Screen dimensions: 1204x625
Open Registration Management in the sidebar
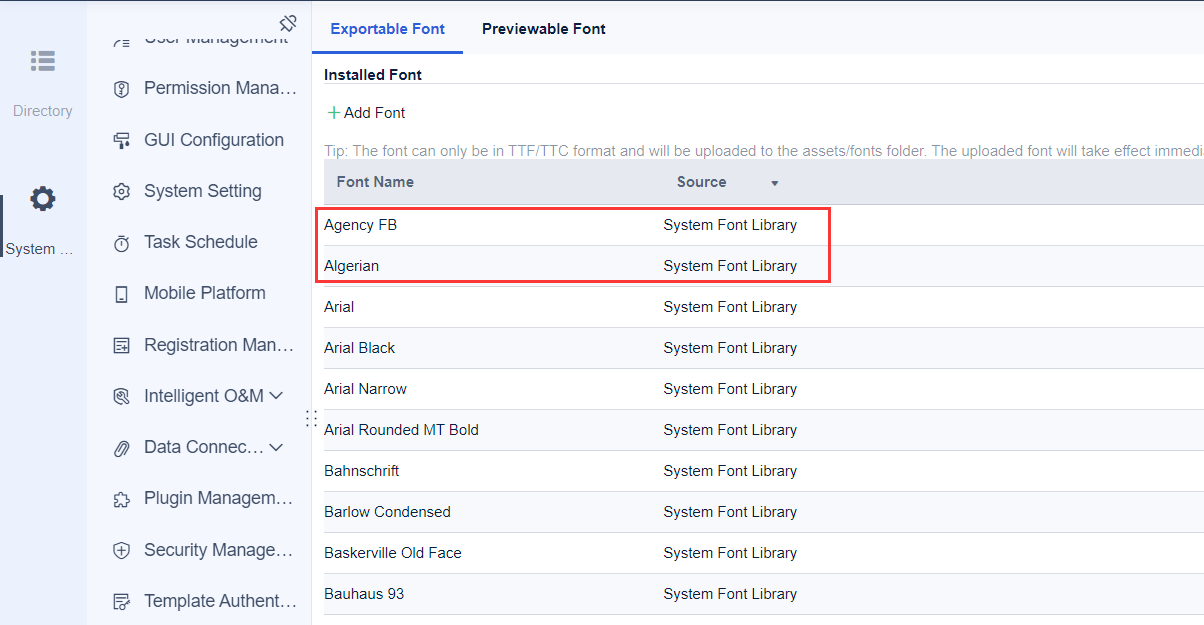point(218,345)
